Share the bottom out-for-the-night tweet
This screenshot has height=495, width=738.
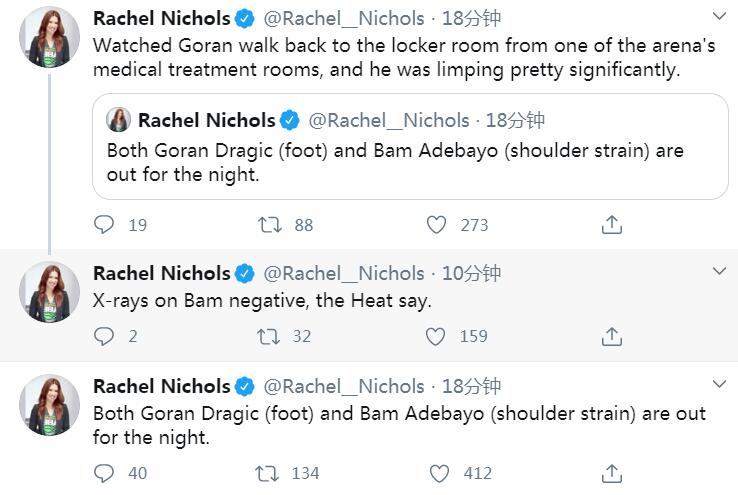coord(612,473)
